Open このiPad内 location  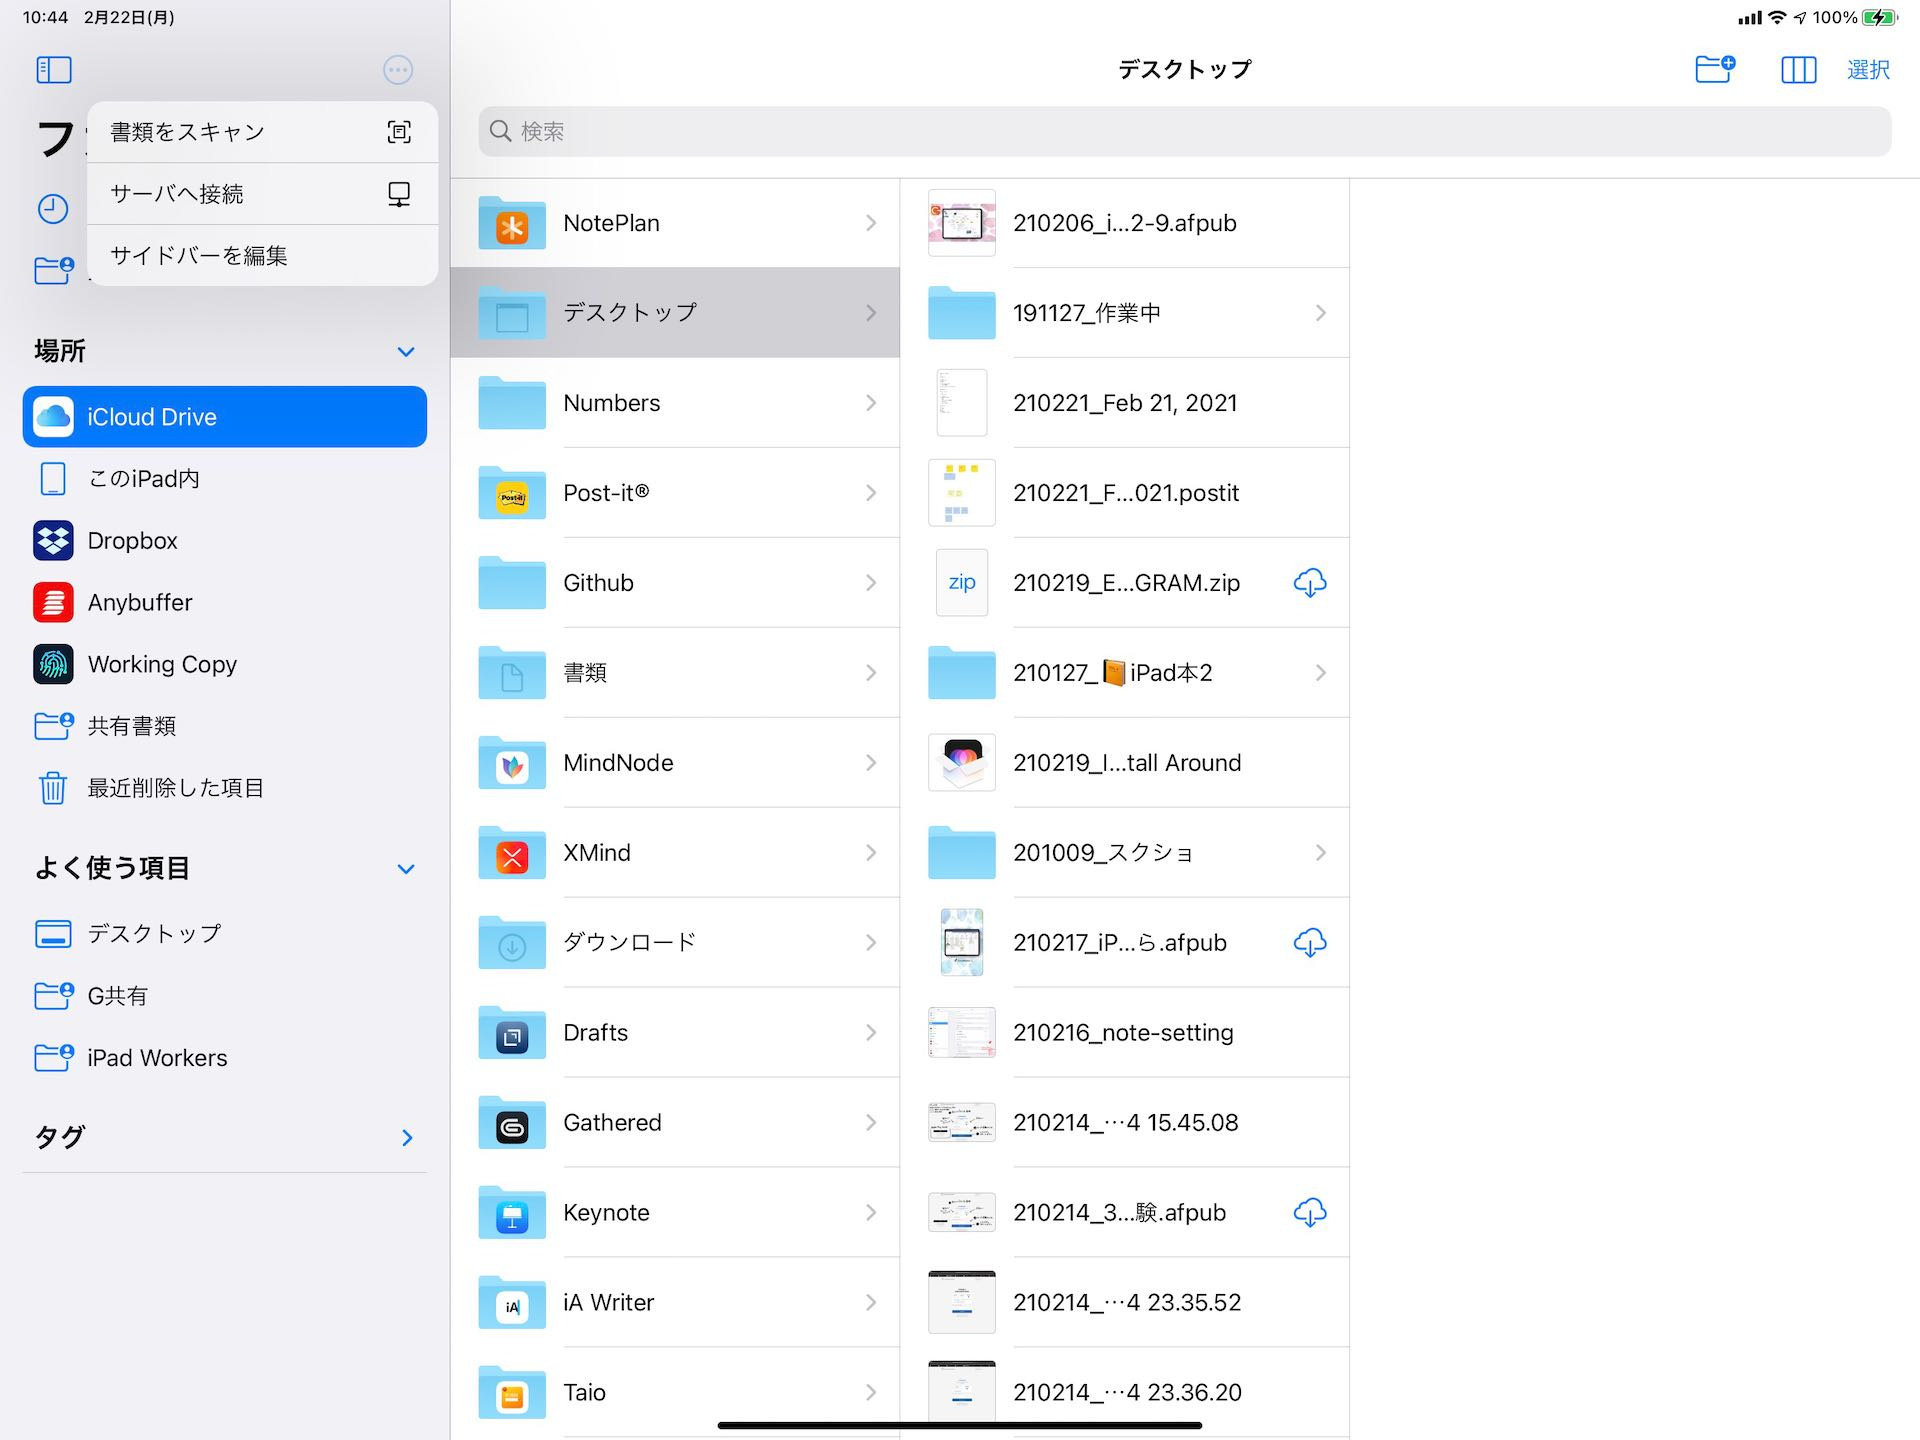point(225,479)
